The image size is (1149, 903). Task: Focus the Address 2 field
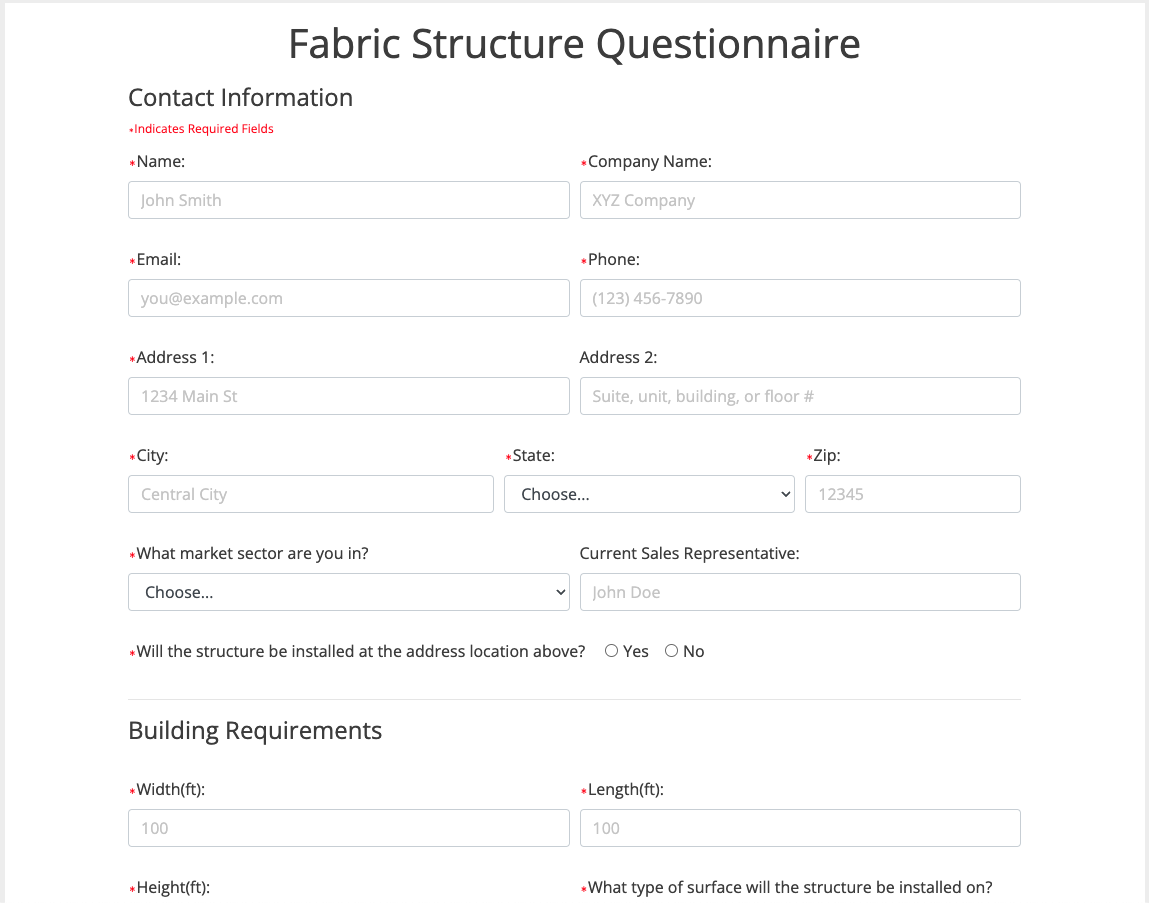pos(800,396)
